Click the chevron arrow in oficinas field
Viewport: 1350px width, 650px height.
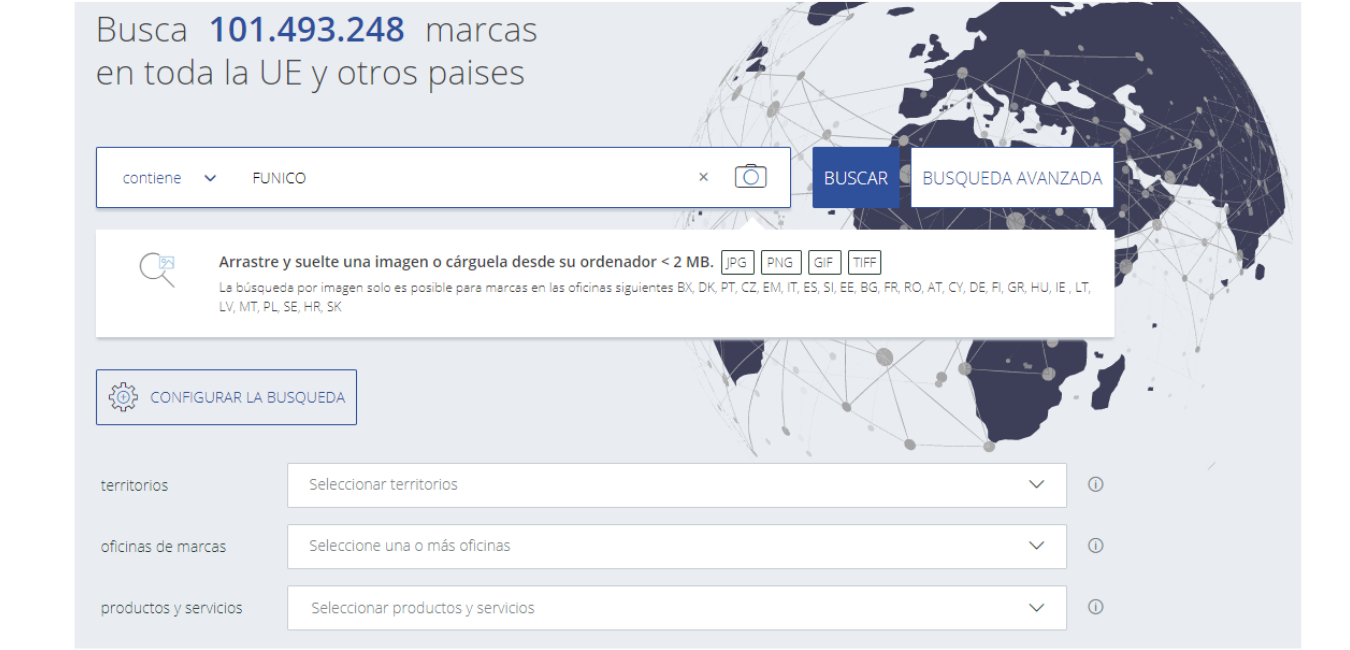click(1036, 547)
